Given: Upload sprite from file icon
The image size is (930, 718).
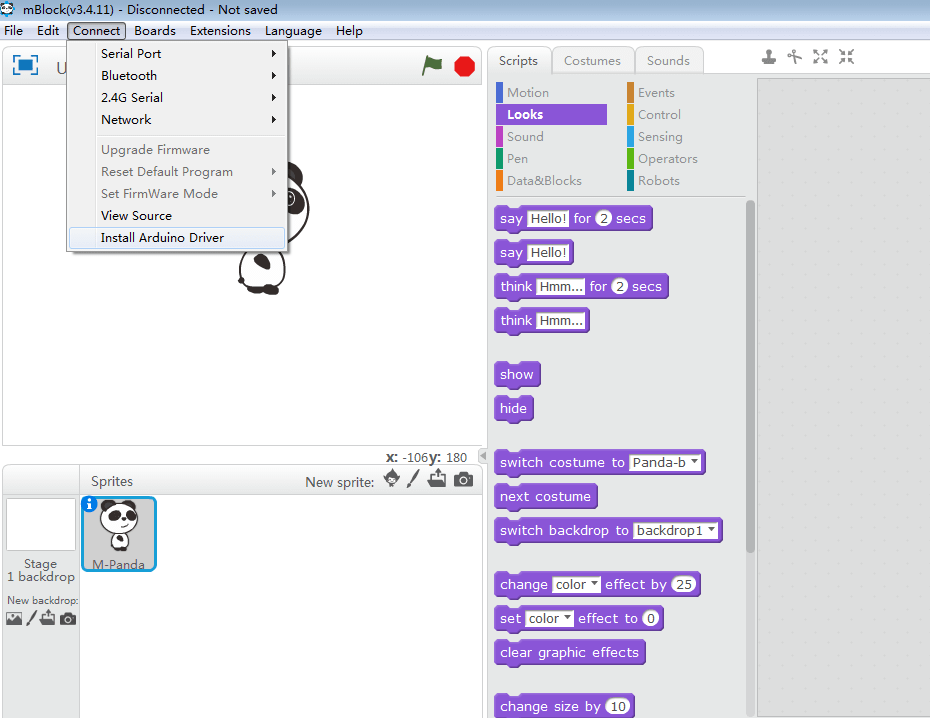Looking at the screenshot, I should (x=437, y=478).
